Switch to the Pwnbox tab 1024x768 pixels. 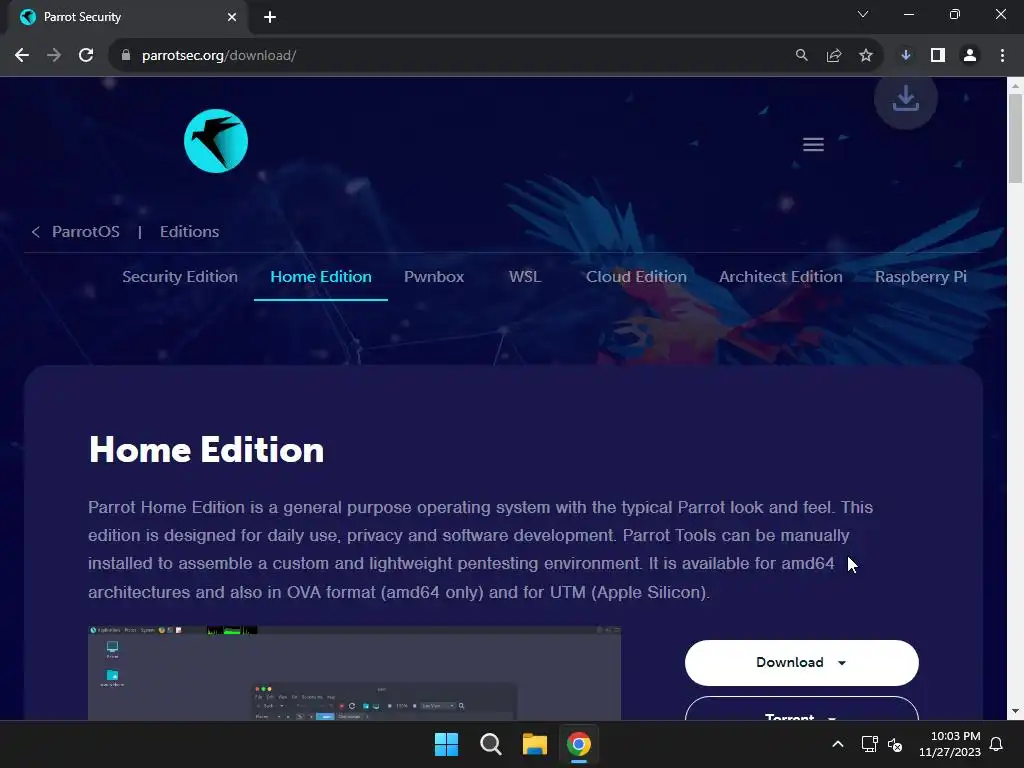click(434, 276)
